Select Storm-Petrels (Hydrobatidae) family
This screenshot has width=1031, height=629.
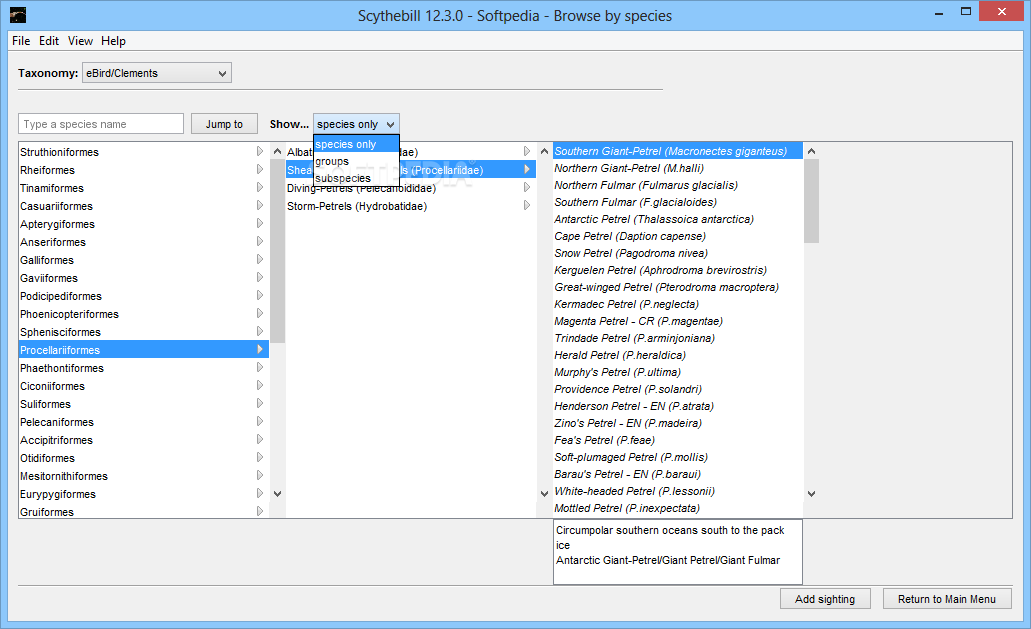(x=410, y=206)
